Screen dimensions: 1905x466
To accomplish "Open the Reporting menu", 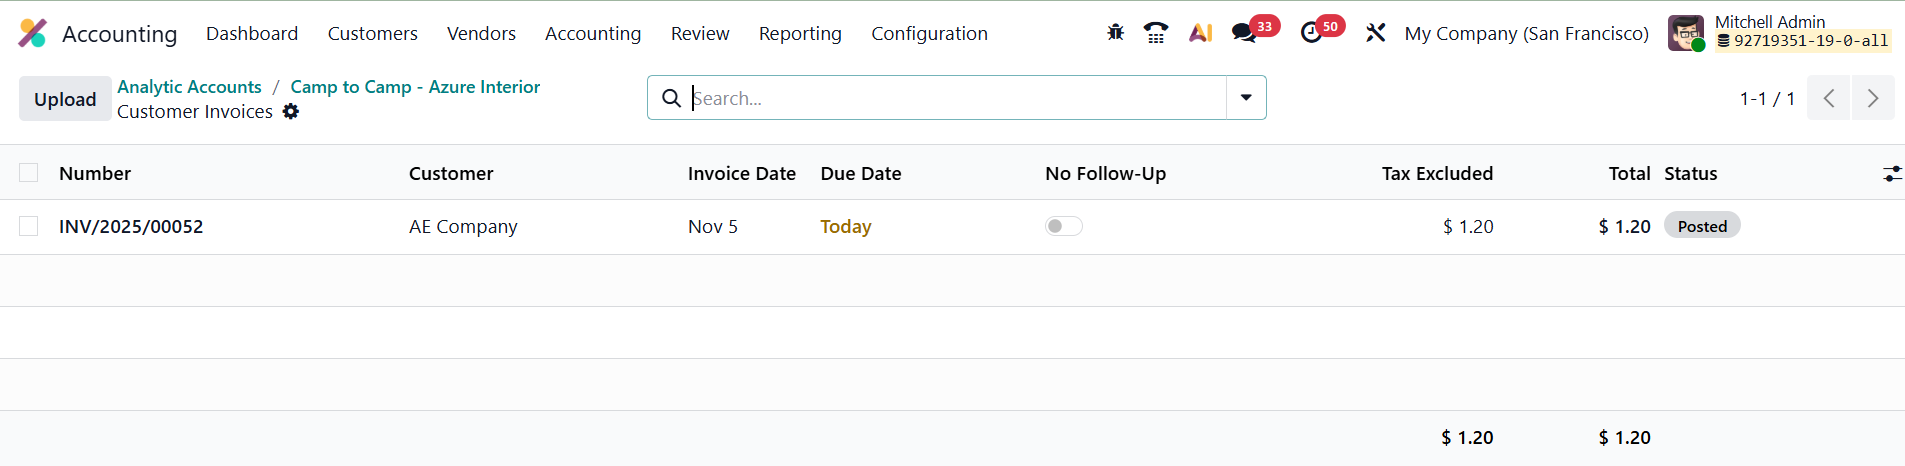I will [800, 33].
